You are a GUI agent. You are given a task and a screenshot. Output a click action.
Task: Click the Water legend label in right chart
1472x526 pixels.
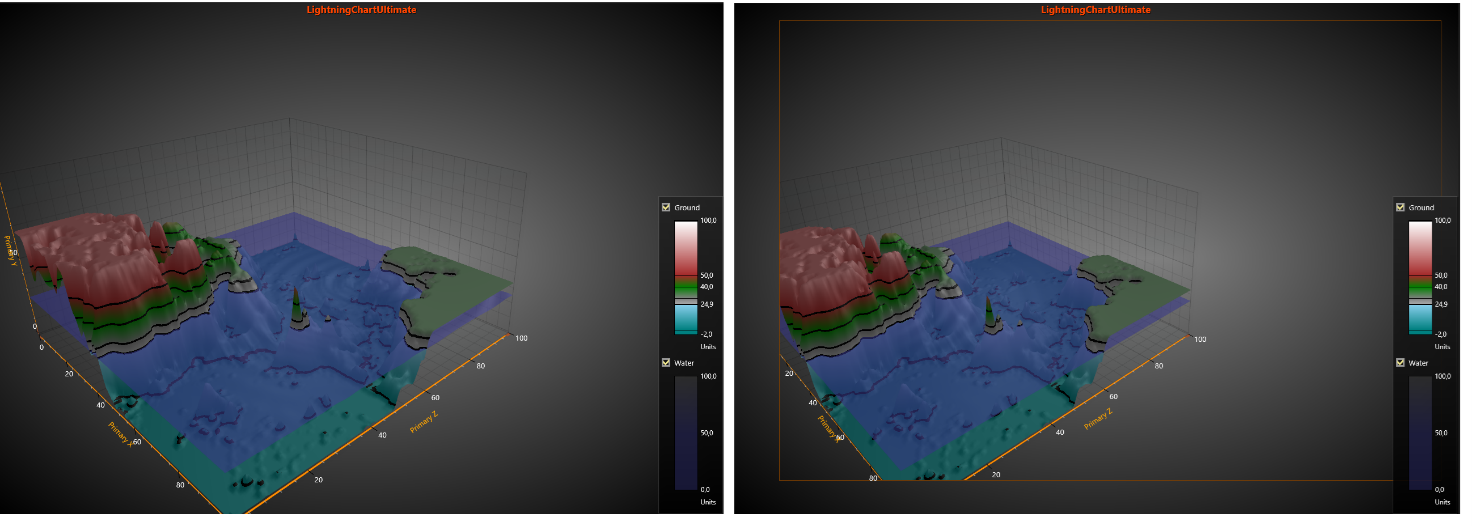tap(1419, 363)
